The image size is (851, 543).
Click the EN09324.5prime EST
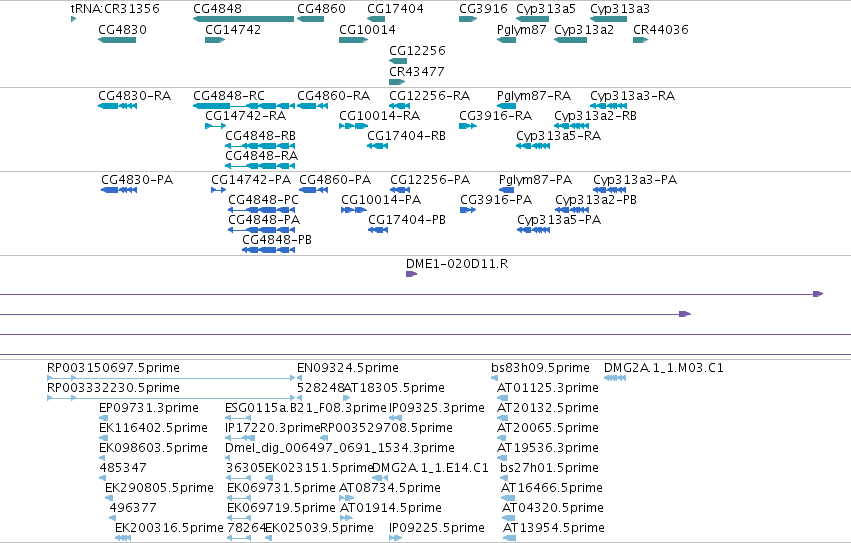(300, 378)
